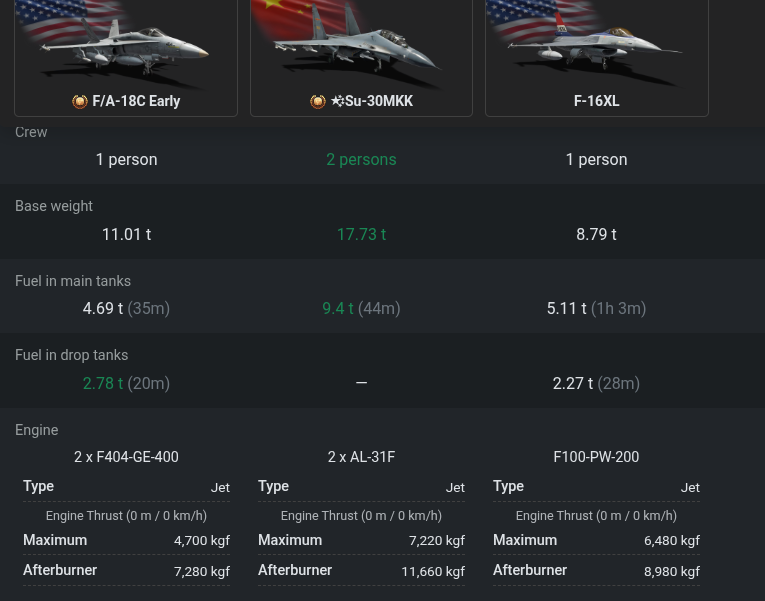Click the 2 persons crew value
The height and width of the screenshot is (601, 765).
pos(362,160)
